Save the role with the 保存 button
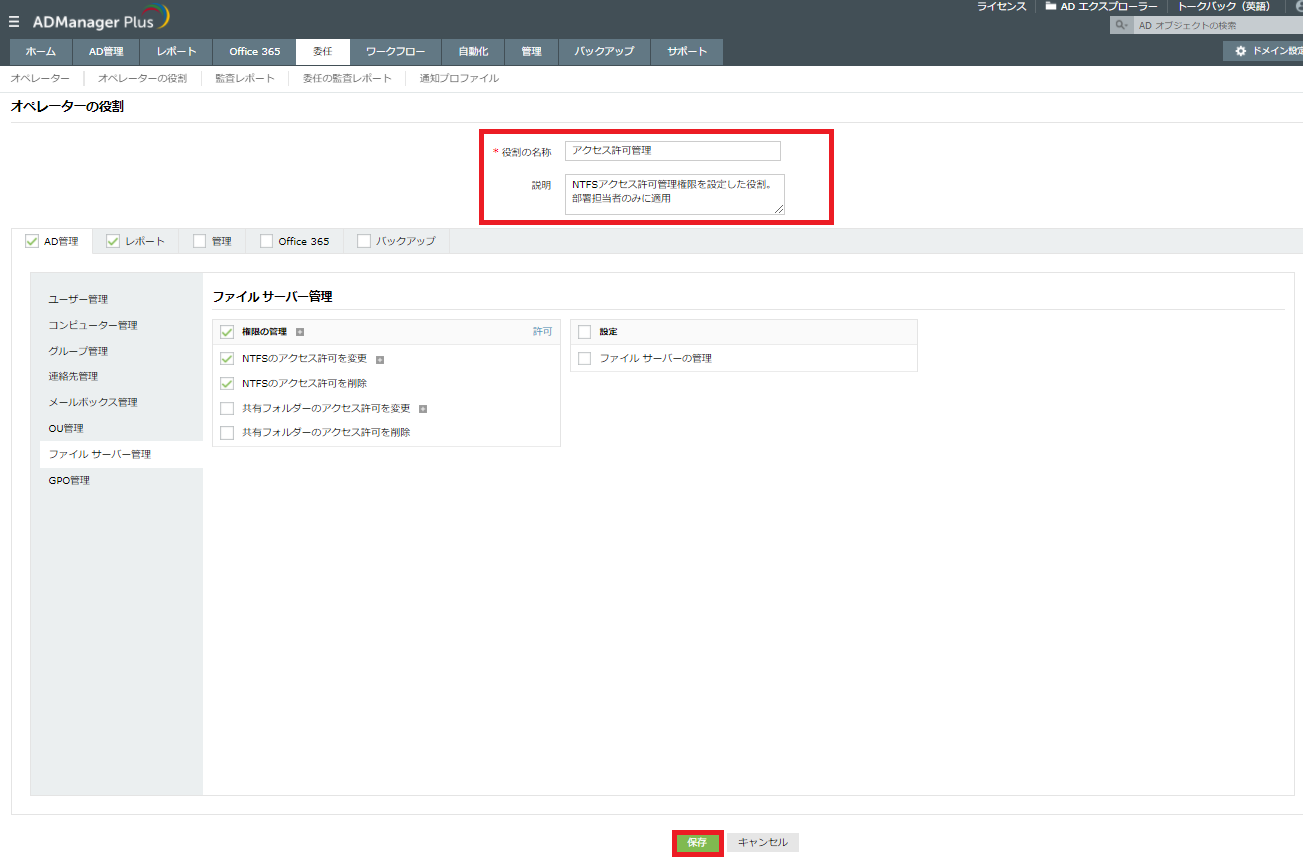This screenshot has width=1303, height=861. (697, 843)
